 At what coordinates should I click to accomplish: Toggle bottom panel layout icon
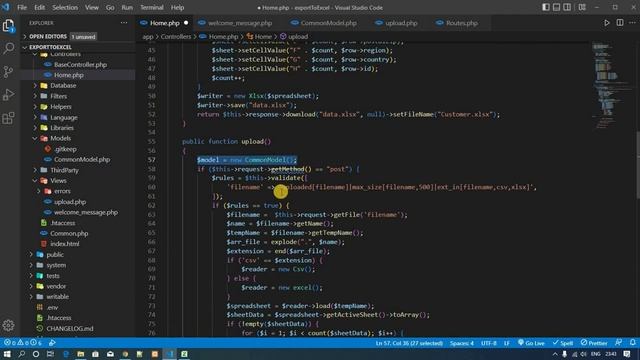[x=556, y=7]
